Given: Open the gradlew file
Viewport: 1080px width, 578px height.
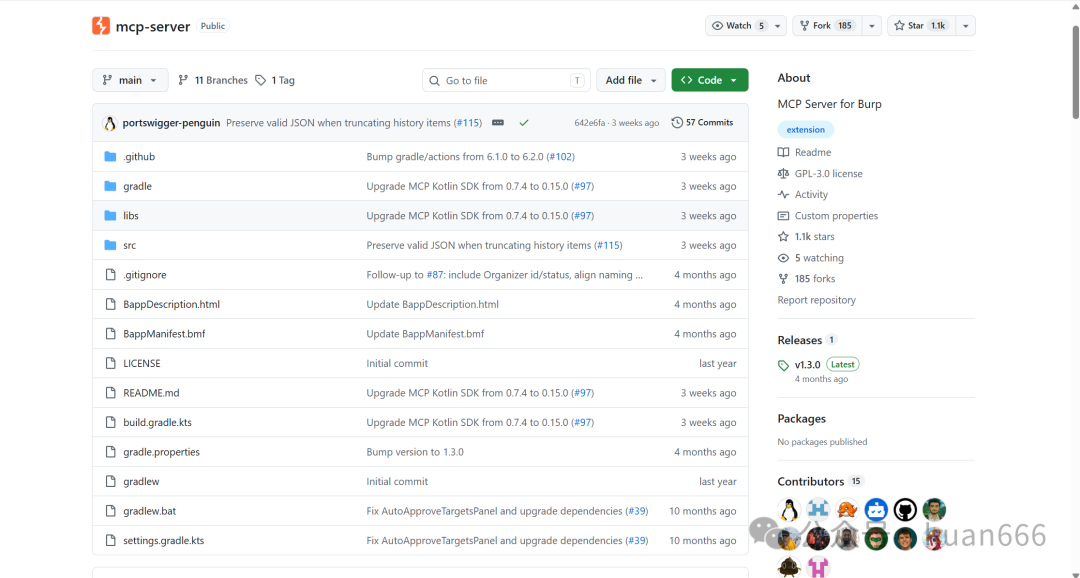Looking at the screenshot, I should click(141, 482).
